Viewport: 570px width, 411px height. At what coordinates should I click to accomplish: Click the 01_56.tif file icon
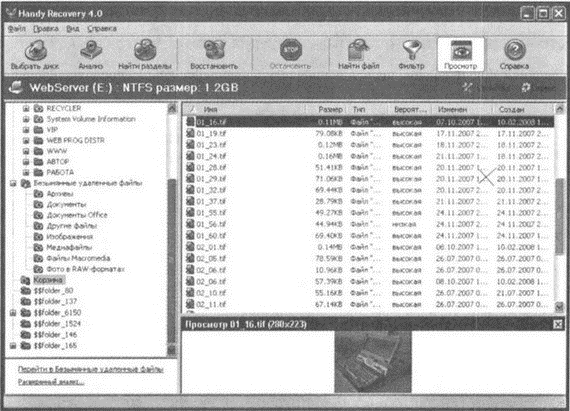[x=190, y=224]
